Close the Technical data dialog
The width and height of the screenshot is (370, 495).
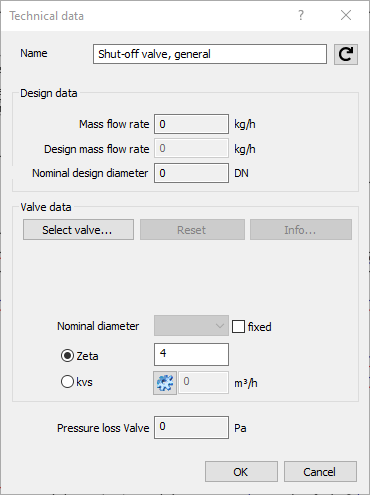click(x=346, y=15)
